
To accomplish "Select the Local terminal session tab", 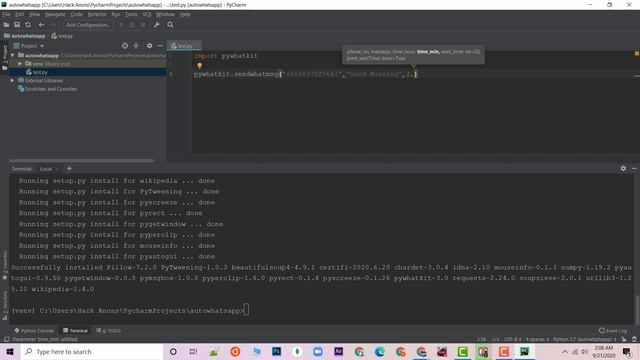I will click(46, 169).
